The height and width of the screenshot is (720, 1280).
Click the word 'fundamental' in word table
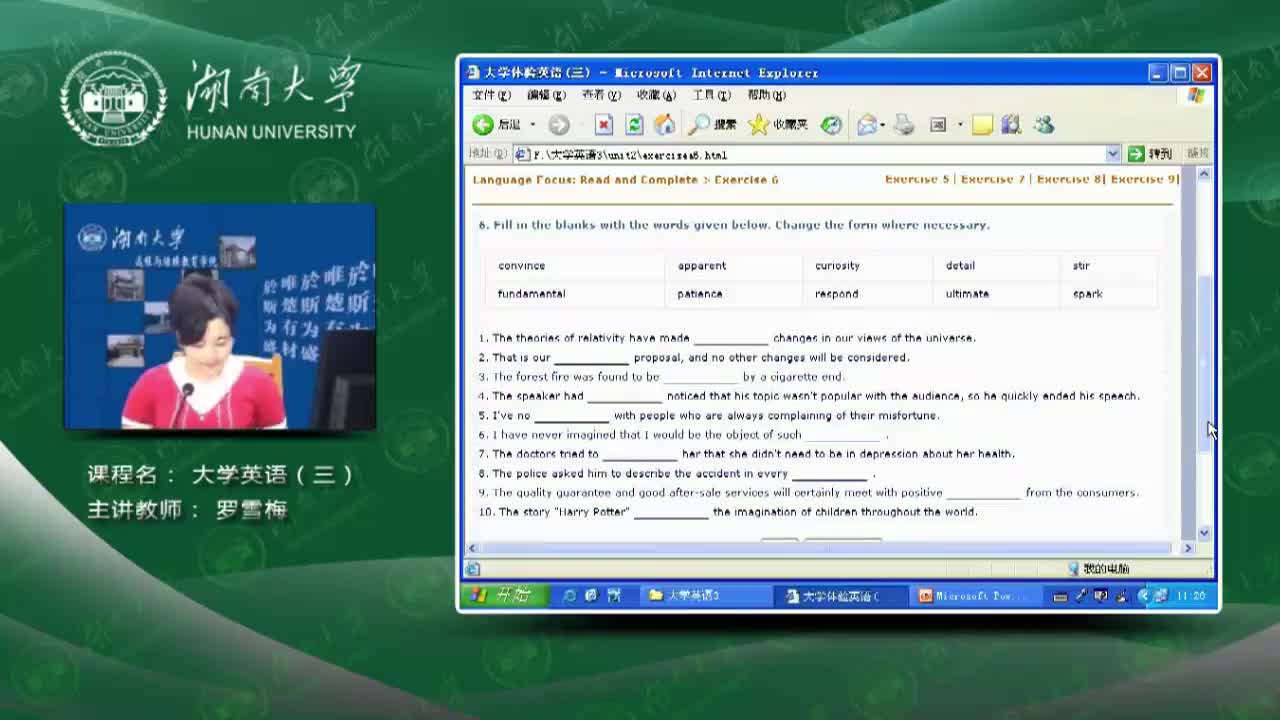[531, 294]
